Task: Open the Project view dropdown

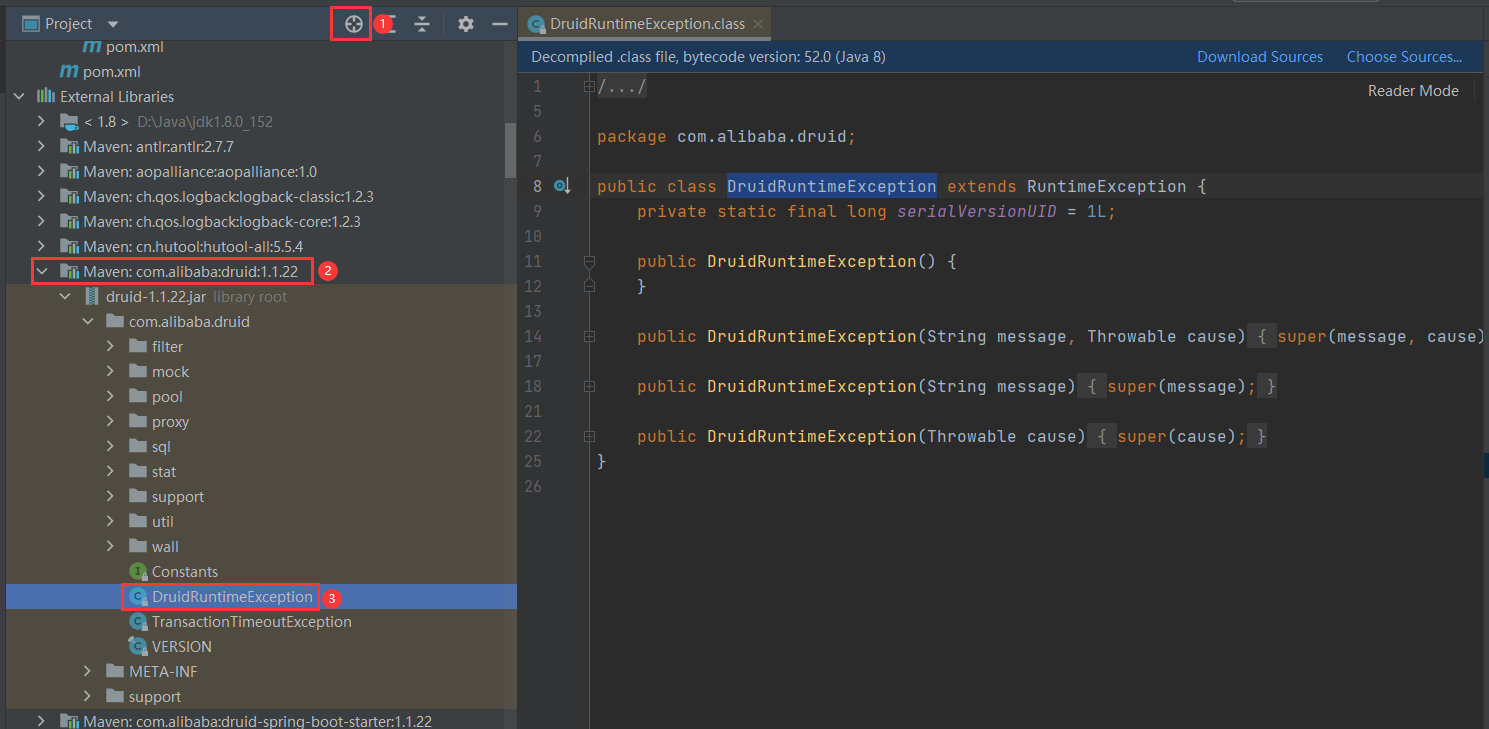Action: coord(112,24)
